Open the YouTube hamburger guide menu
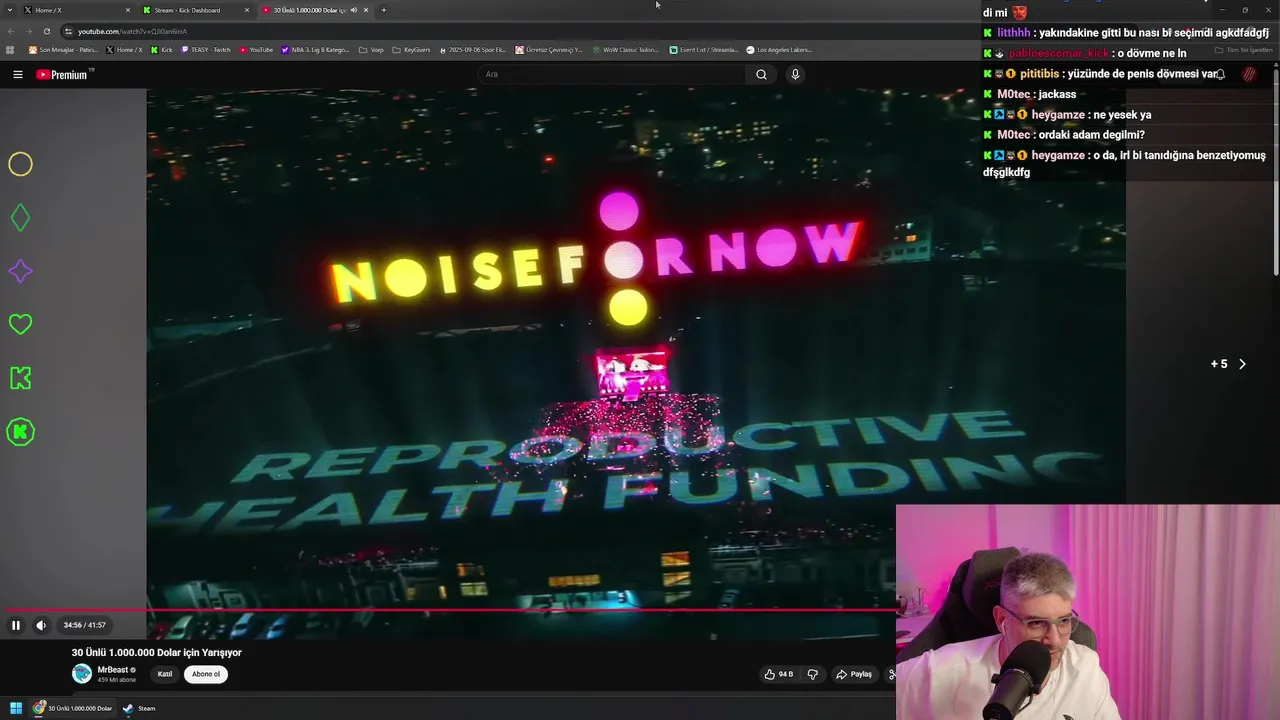The height and width of the screenshot is (720, 1280). [17, 74]
